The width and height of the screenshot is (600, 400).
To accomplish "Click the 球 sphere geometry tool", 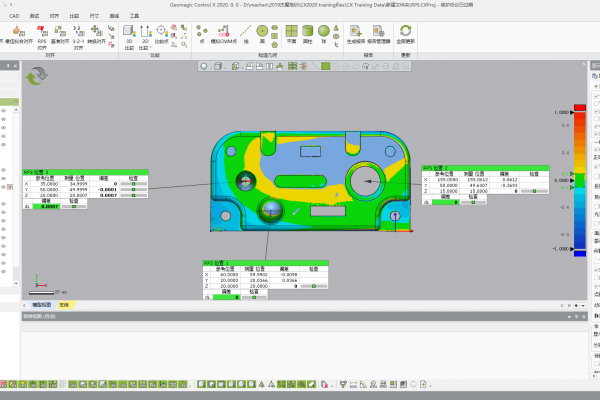I will click(323, 31).
